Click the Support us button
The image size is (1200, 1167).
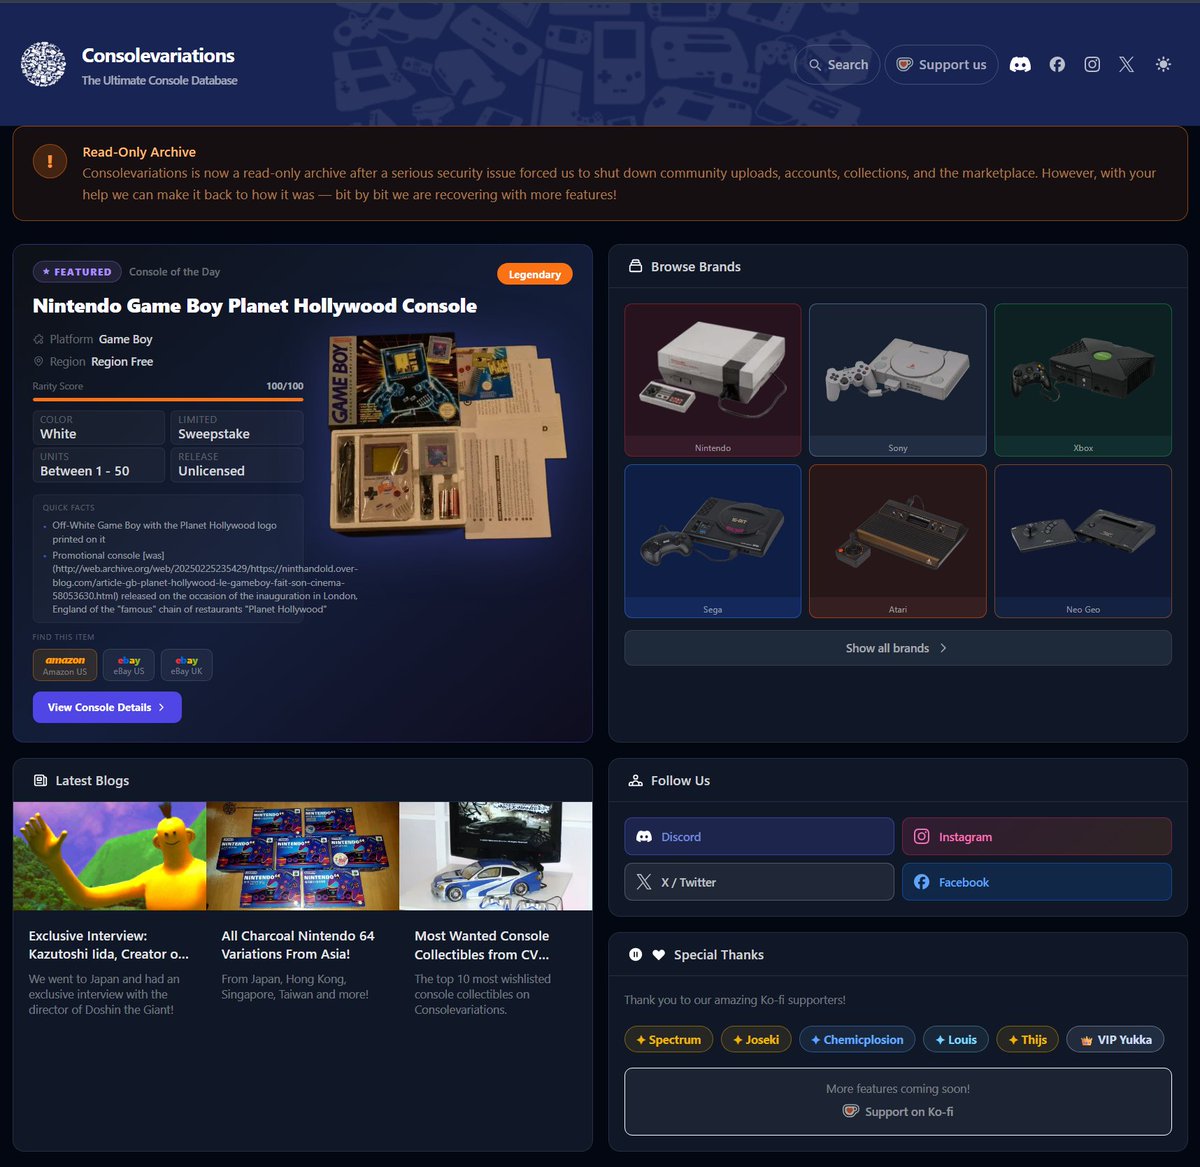coord(942,65)
